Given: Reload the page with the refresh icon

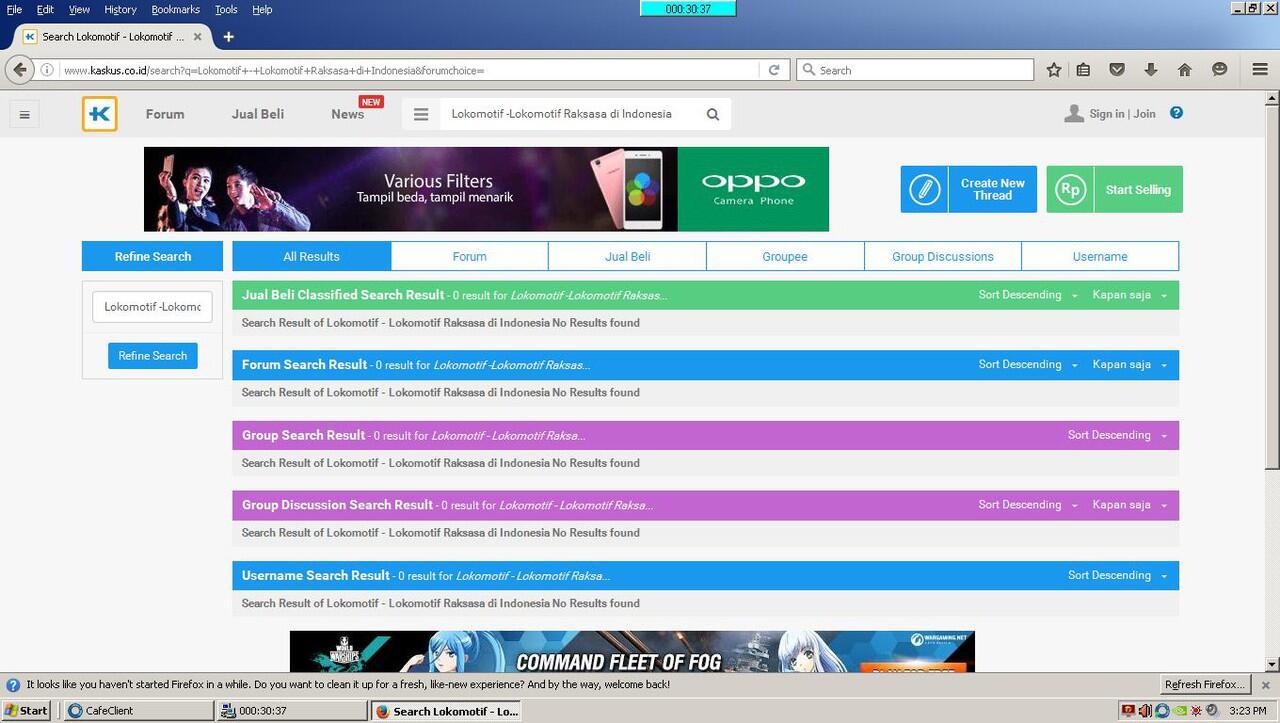Looking at the screenshot, I should click(774, 70).
